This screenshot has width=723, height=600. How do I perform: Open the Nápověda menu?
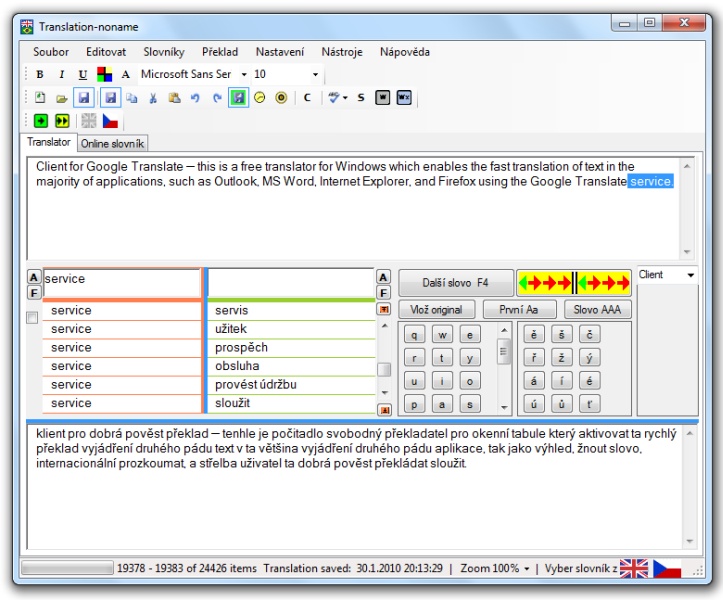click(405, 52)
